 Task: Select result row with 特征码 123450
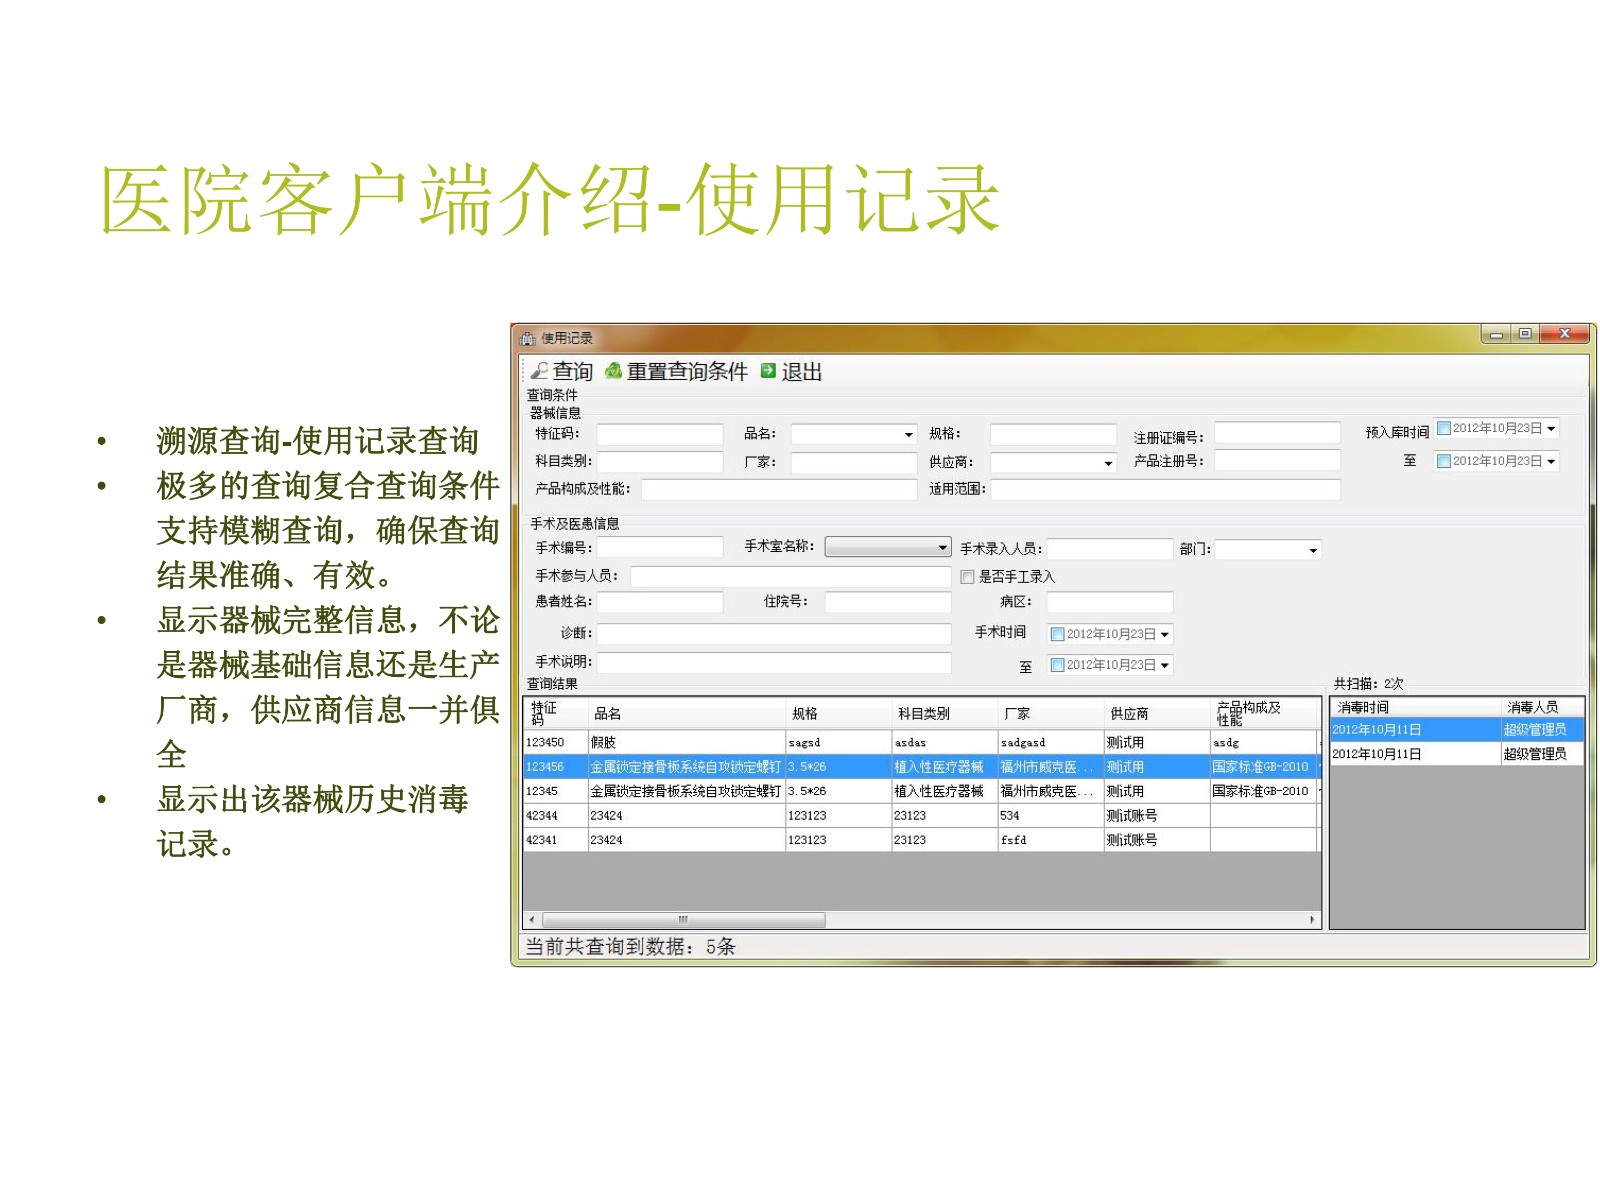pos(545,742)
